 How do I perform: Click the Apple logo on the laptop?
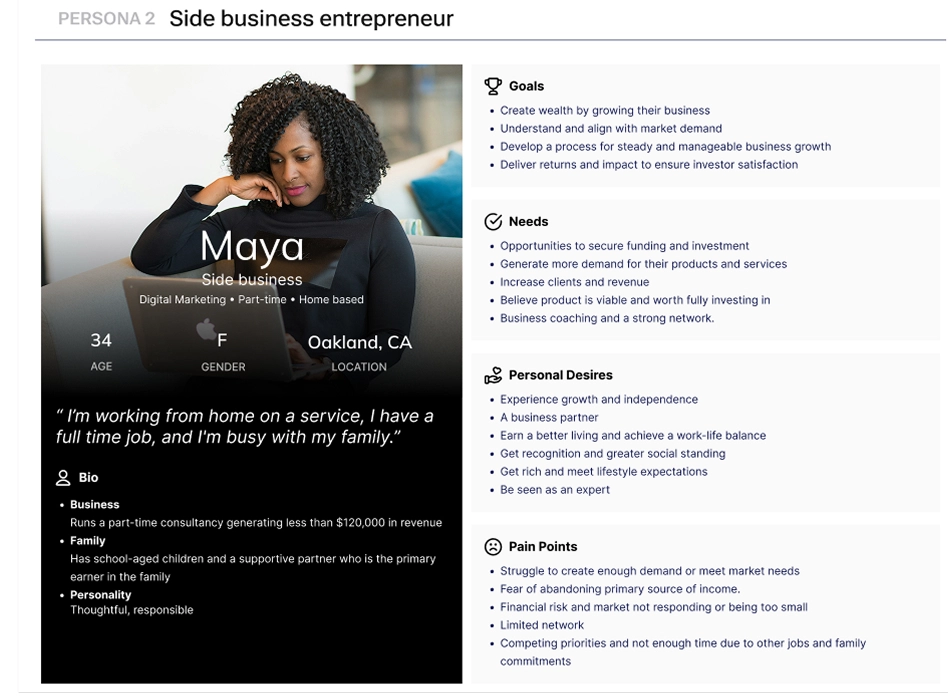click(x=206, y=329)
